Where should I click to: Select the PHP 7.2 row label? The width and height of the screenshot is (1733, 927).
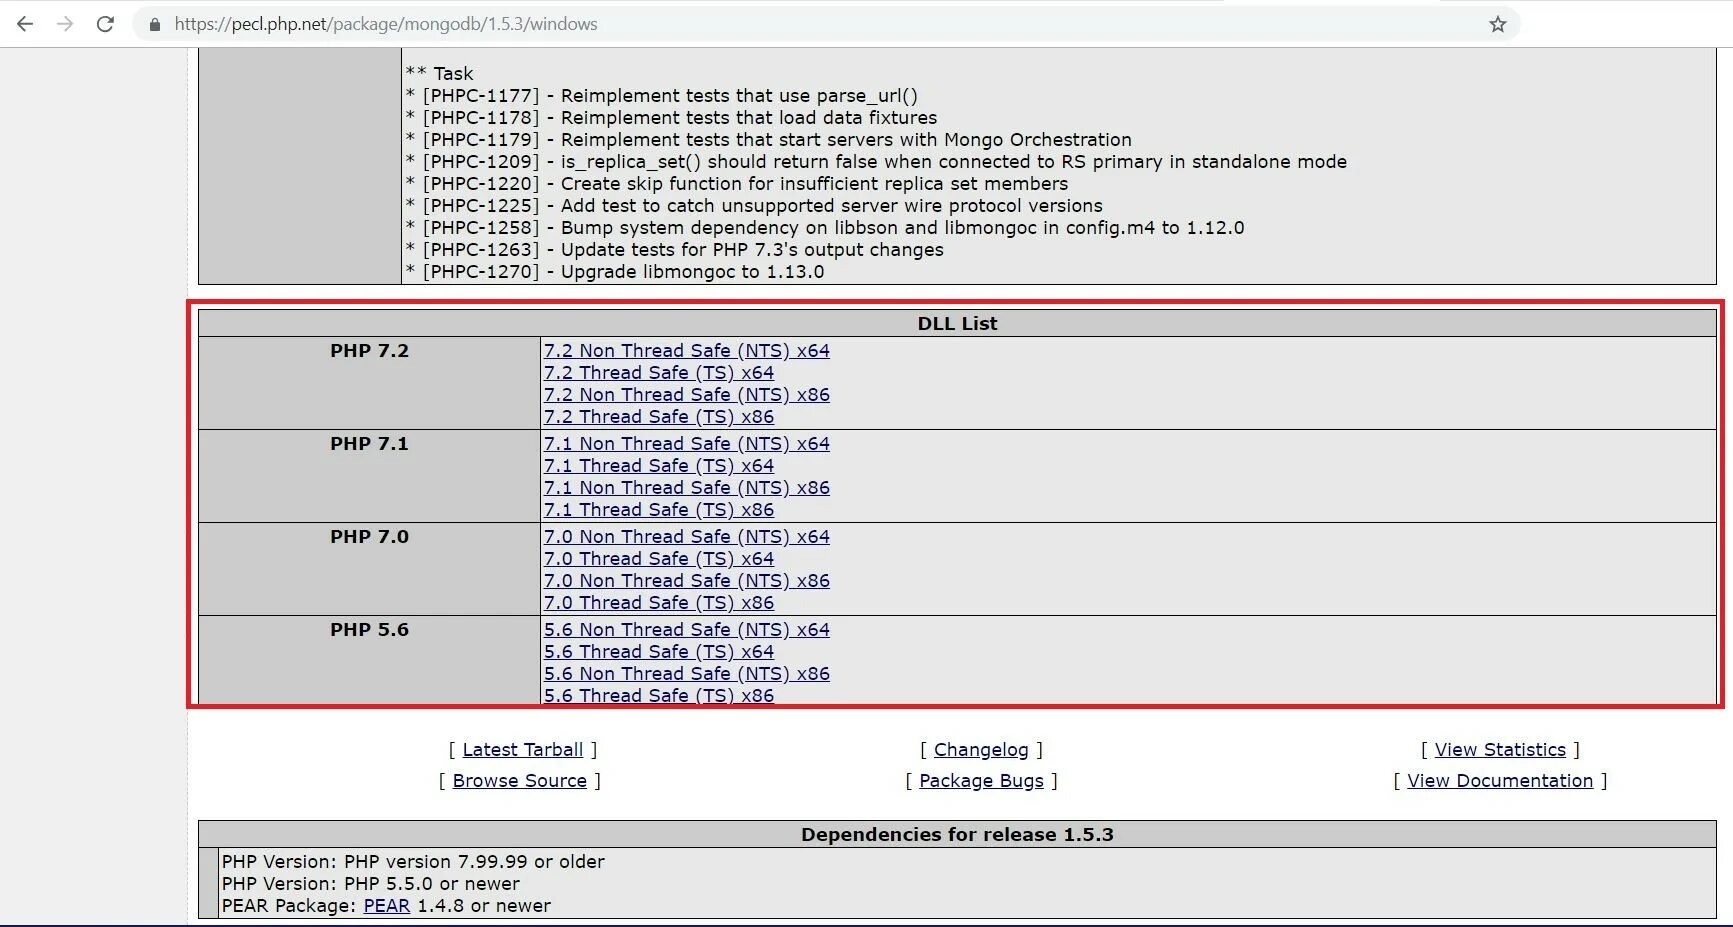[x=370, y=351]
